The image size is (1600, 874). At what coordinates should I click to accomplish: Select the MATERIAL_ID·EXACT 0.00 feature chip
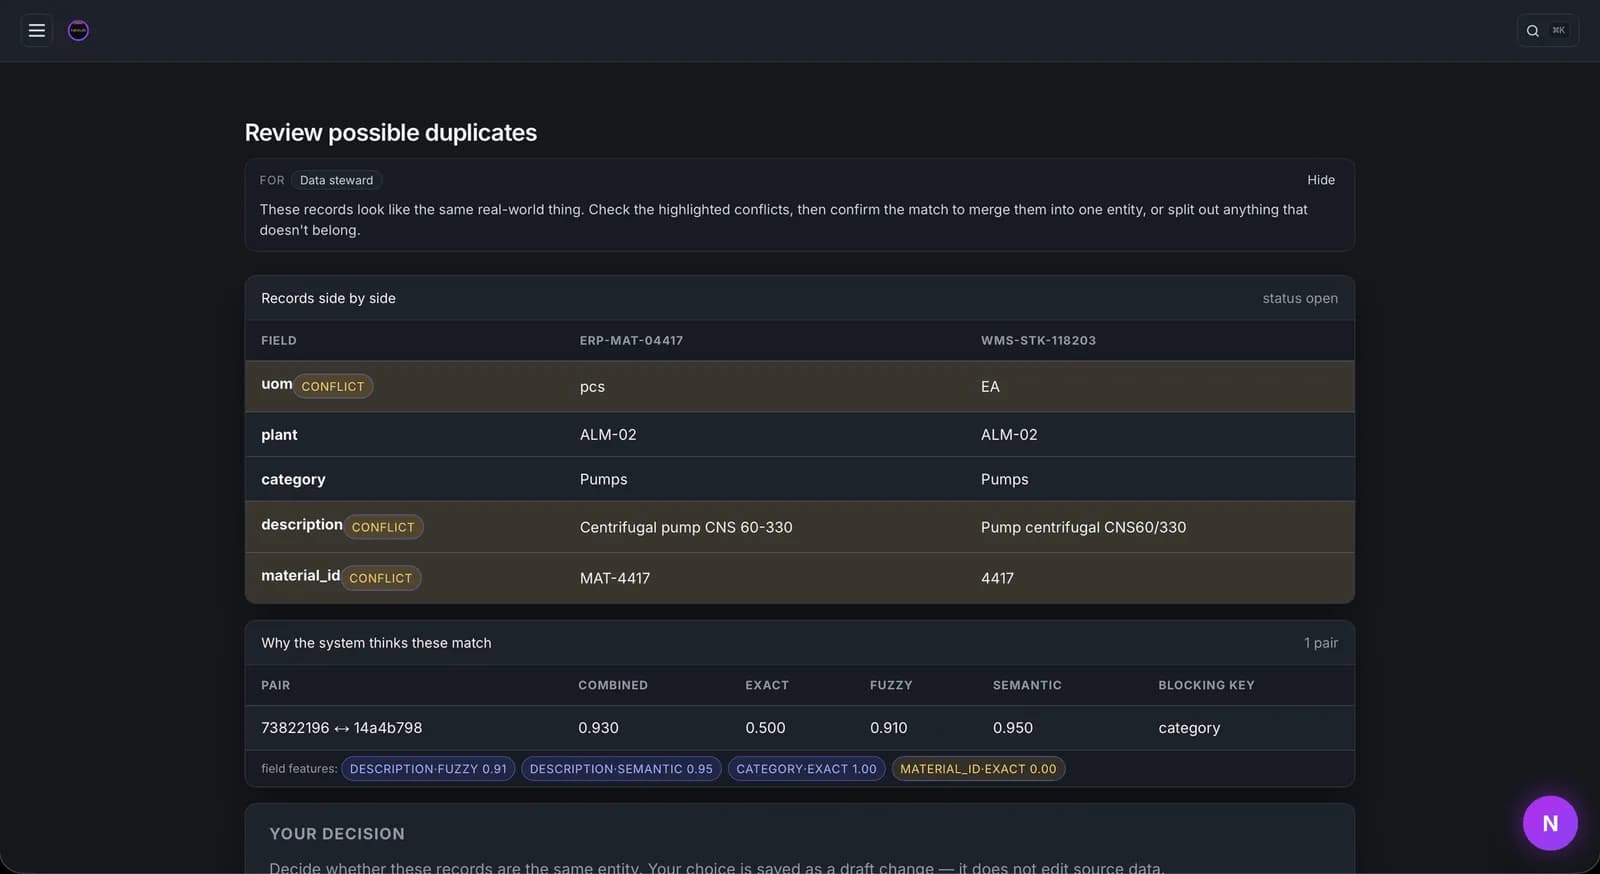pos(978,769)
